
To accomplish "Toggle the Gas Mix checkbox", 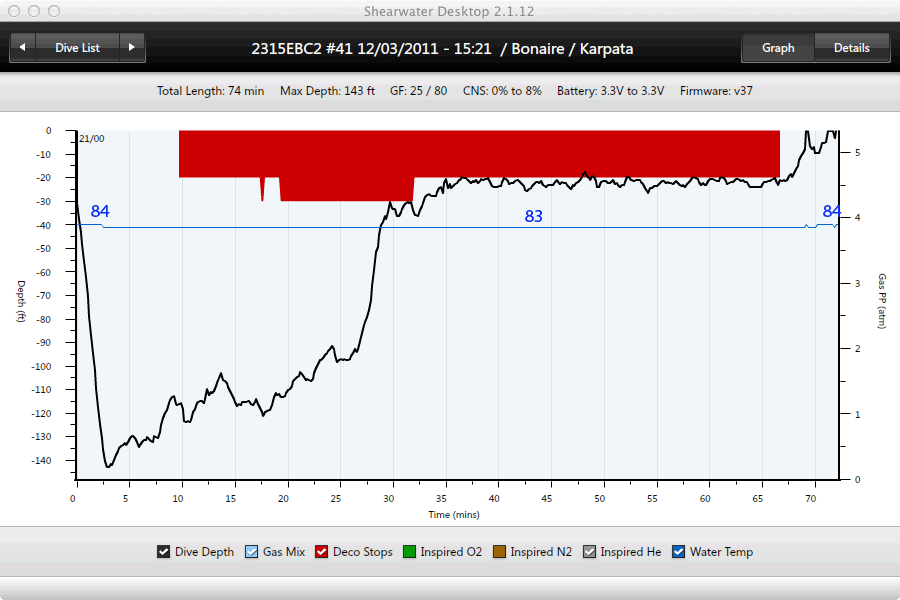I will coord(252,552).
